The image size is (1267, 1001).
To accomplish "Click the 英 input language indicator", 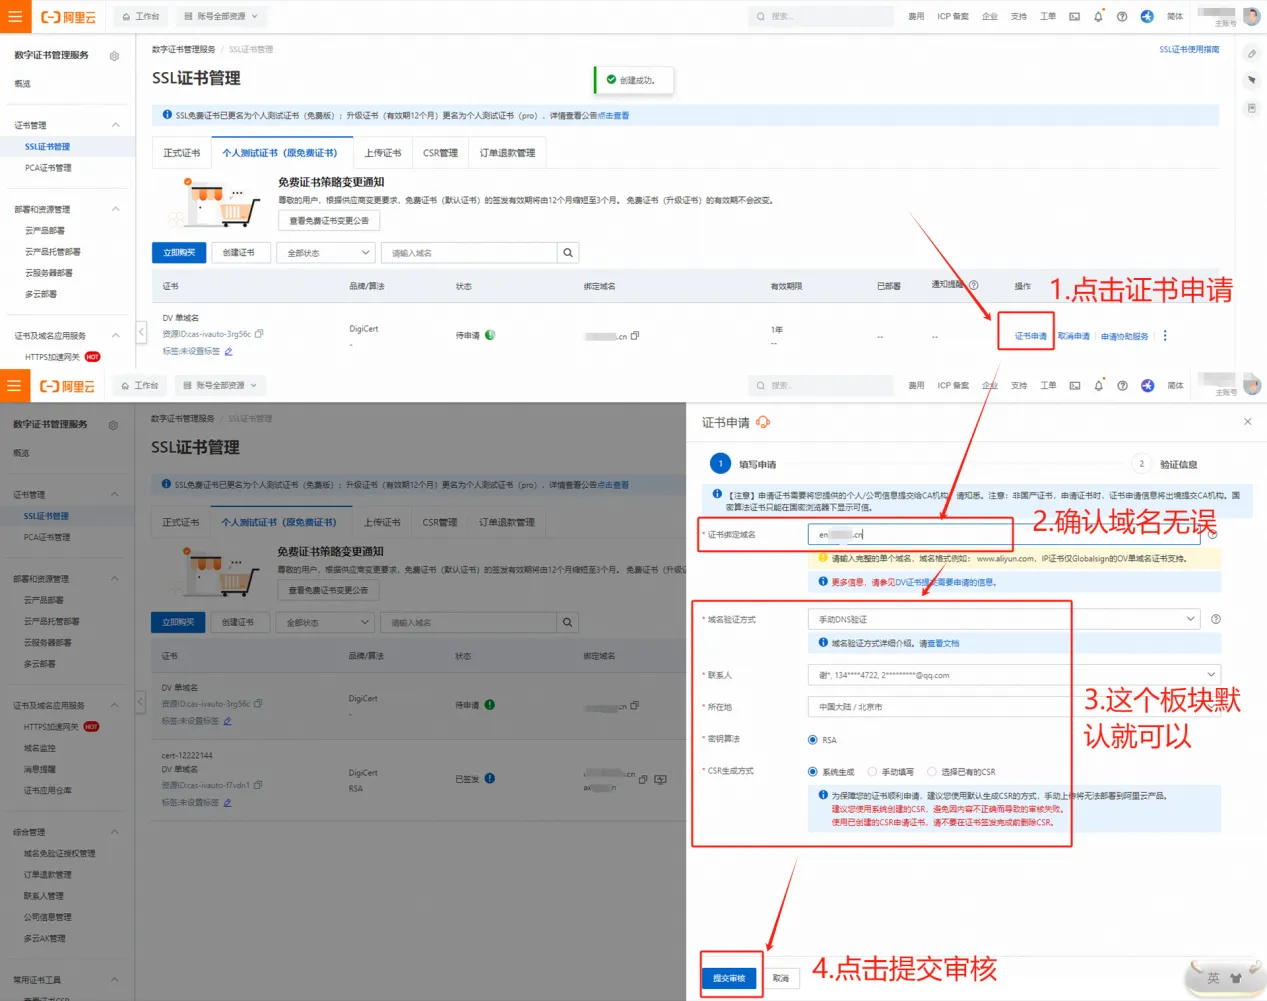I will pyautogui.click(x=1212, y=978).
